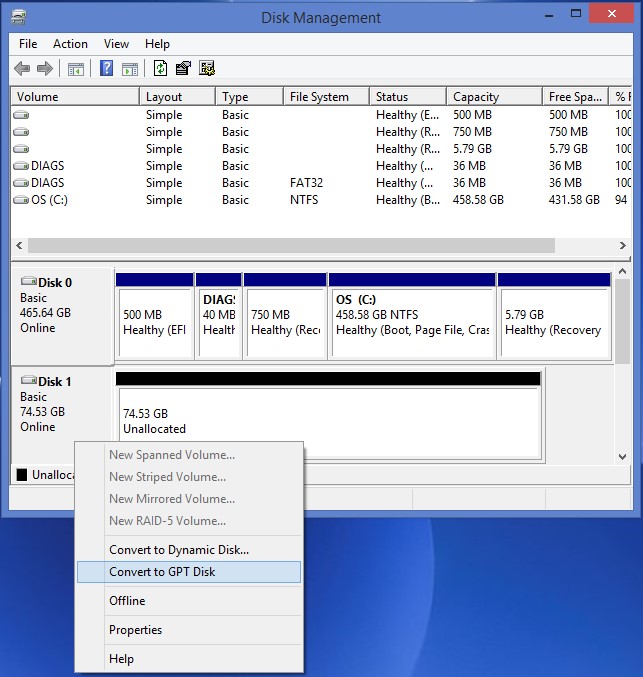Click the Properties toolbar icon
643x677 pixels.
183,68
